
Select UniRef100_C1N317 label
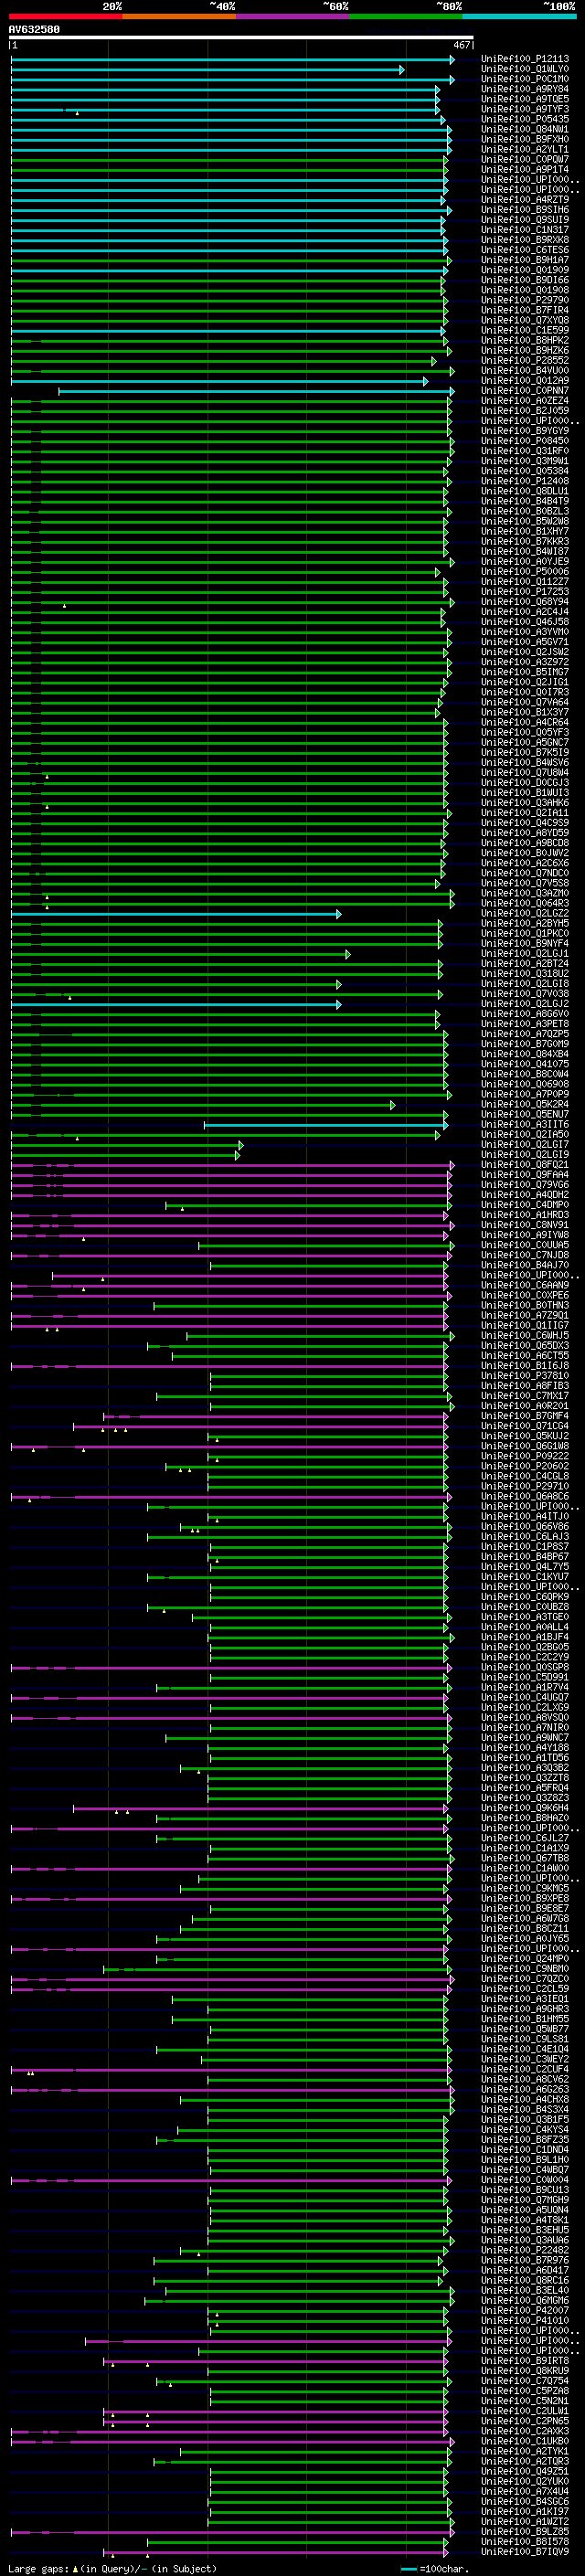pyautogui.click(x=525, y=230)
